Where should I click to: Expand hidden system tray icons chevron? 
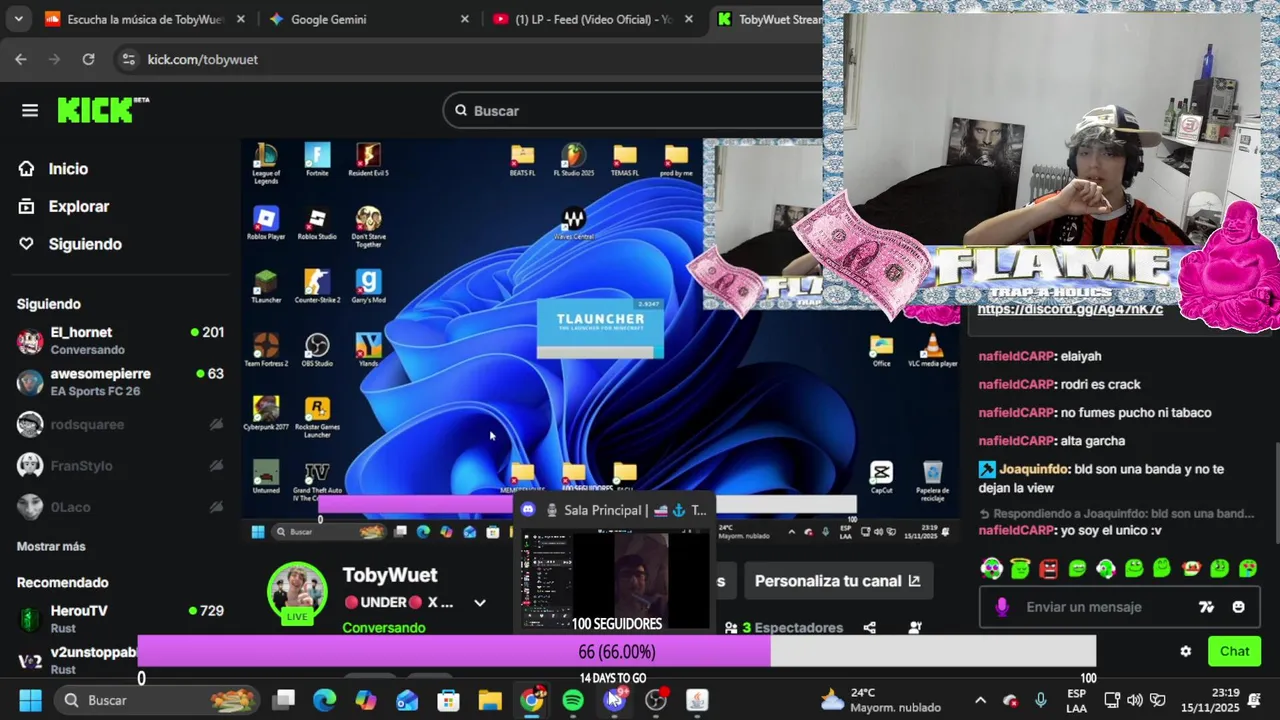coord(980,700)
